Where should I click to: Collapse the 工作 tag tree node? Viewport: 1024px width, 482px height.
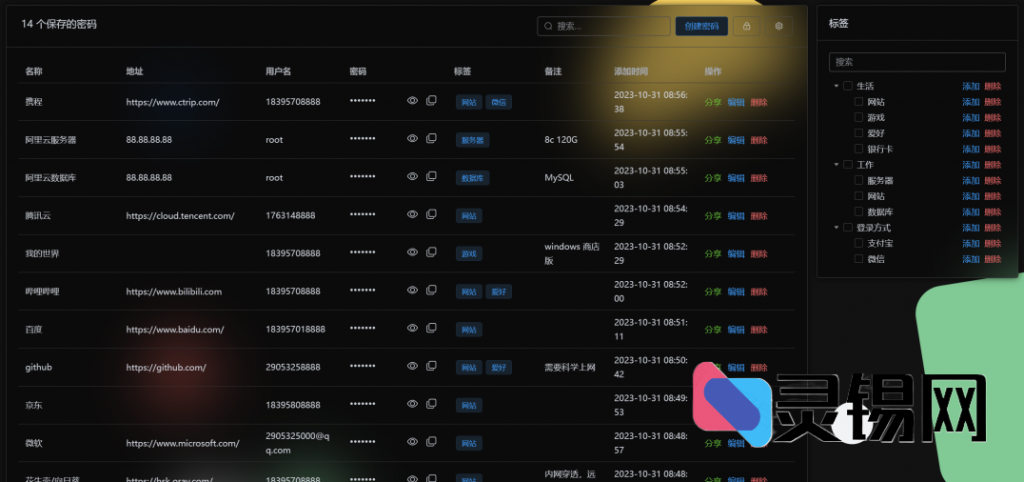point(836,164)
